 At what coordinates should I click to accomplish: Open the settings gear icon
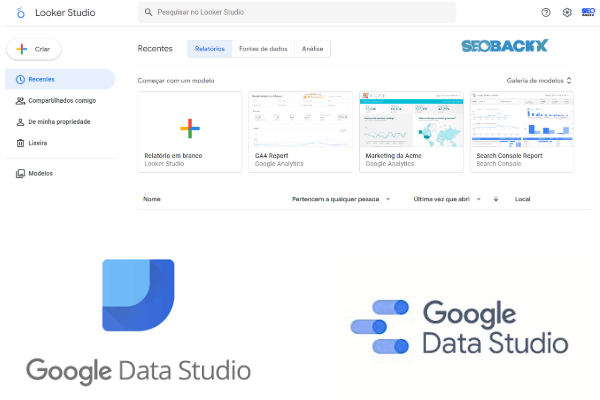[567, 13]
